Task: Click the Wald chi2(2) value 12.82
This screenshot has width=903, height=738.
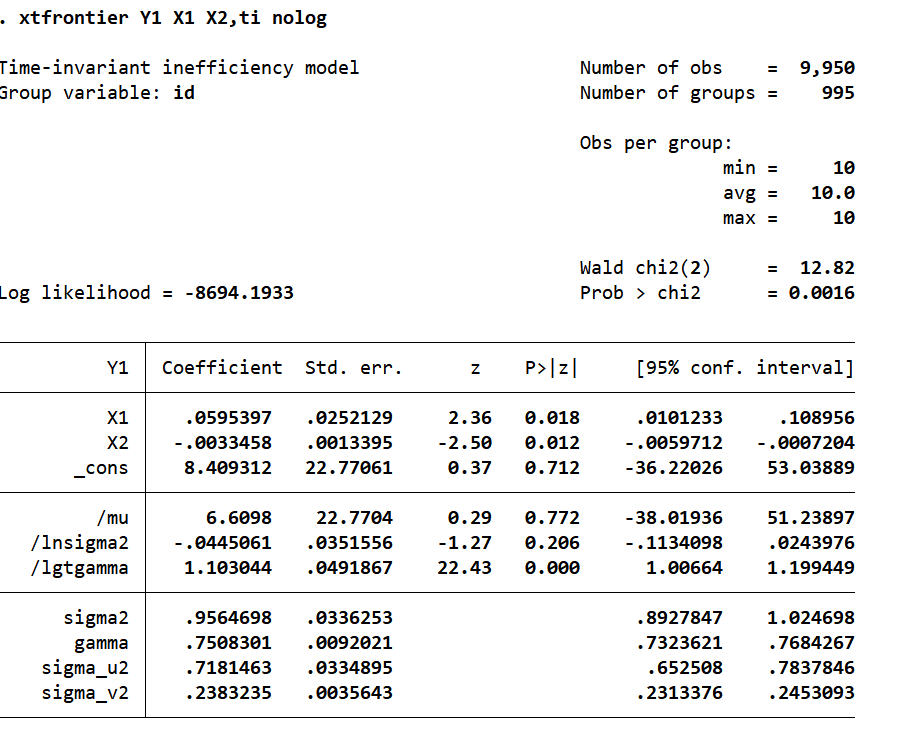Action: [x=826, y=268]
